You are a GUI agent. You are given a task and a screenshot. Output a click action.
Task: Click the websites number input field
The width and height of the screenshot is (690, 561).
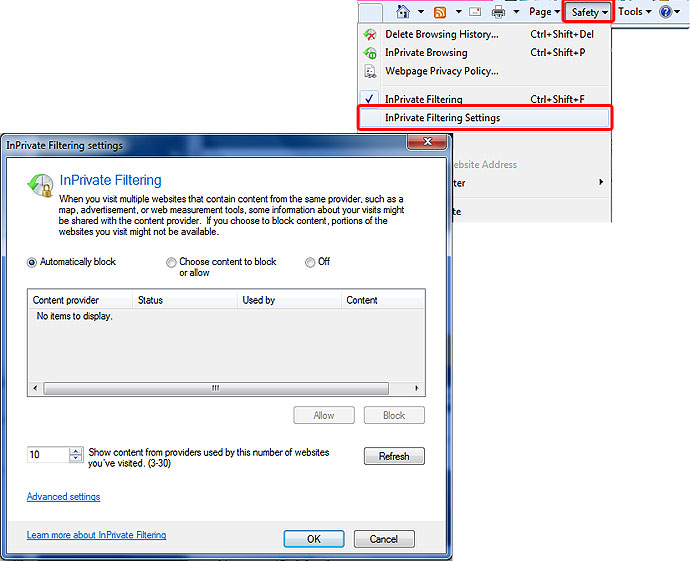pyautogui.click(x=46, y=455)
